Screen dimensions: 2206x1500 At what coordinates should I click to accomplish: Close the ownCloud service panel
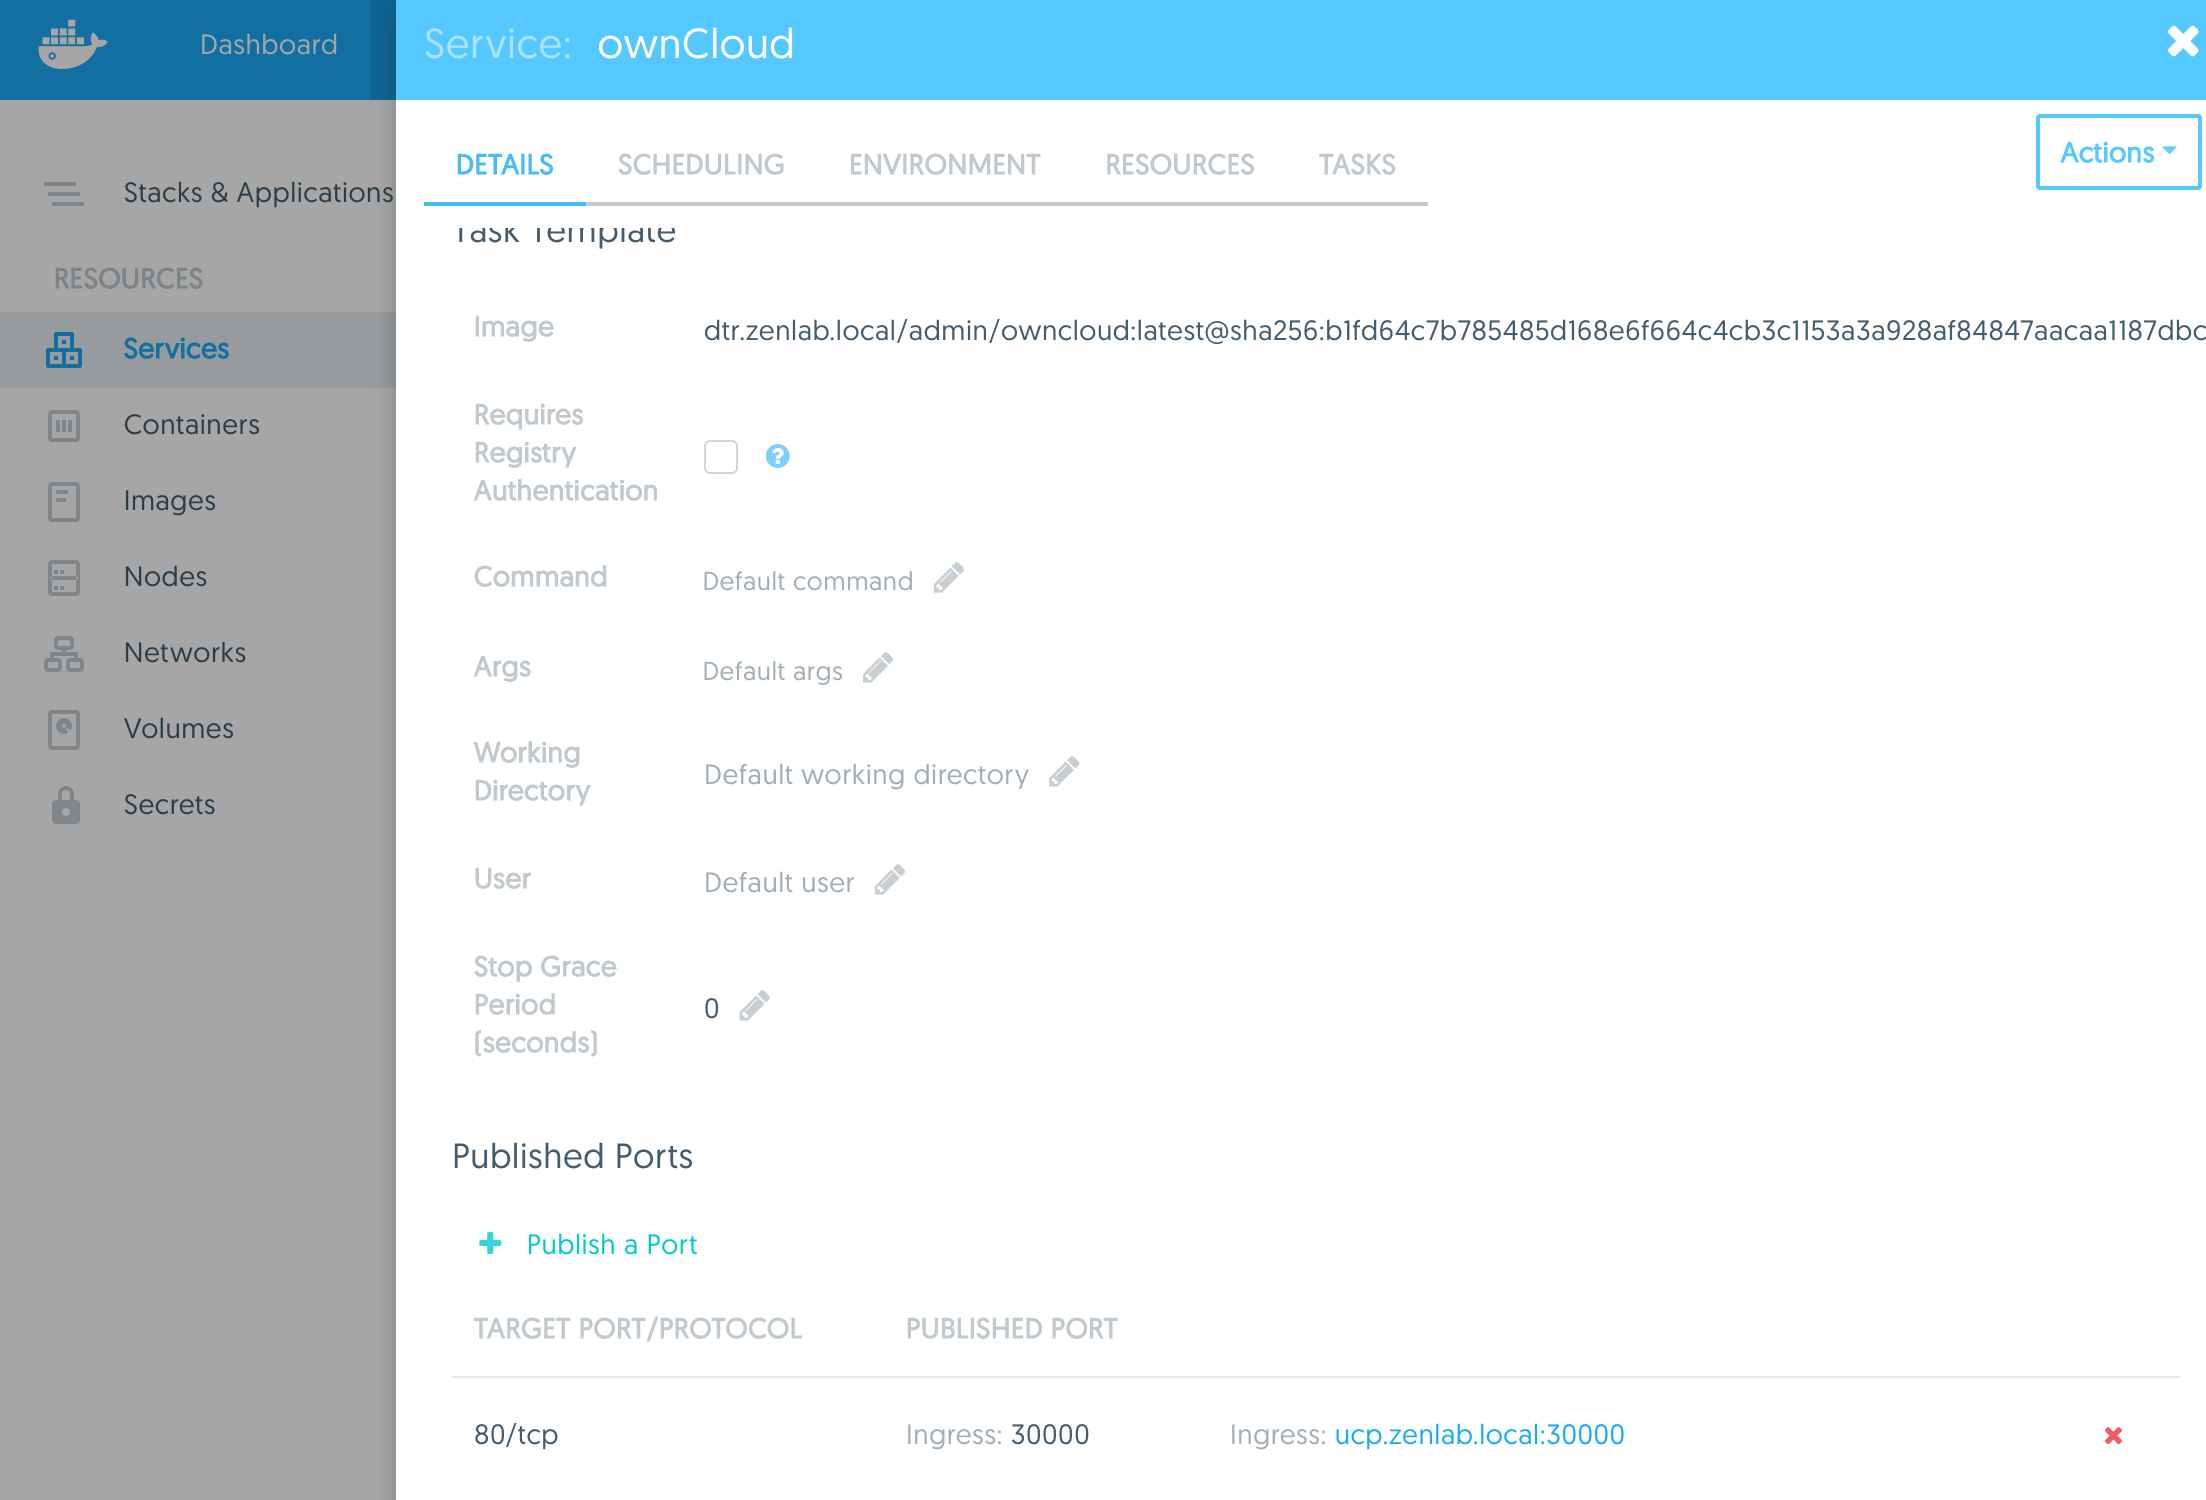point(2181,42)
